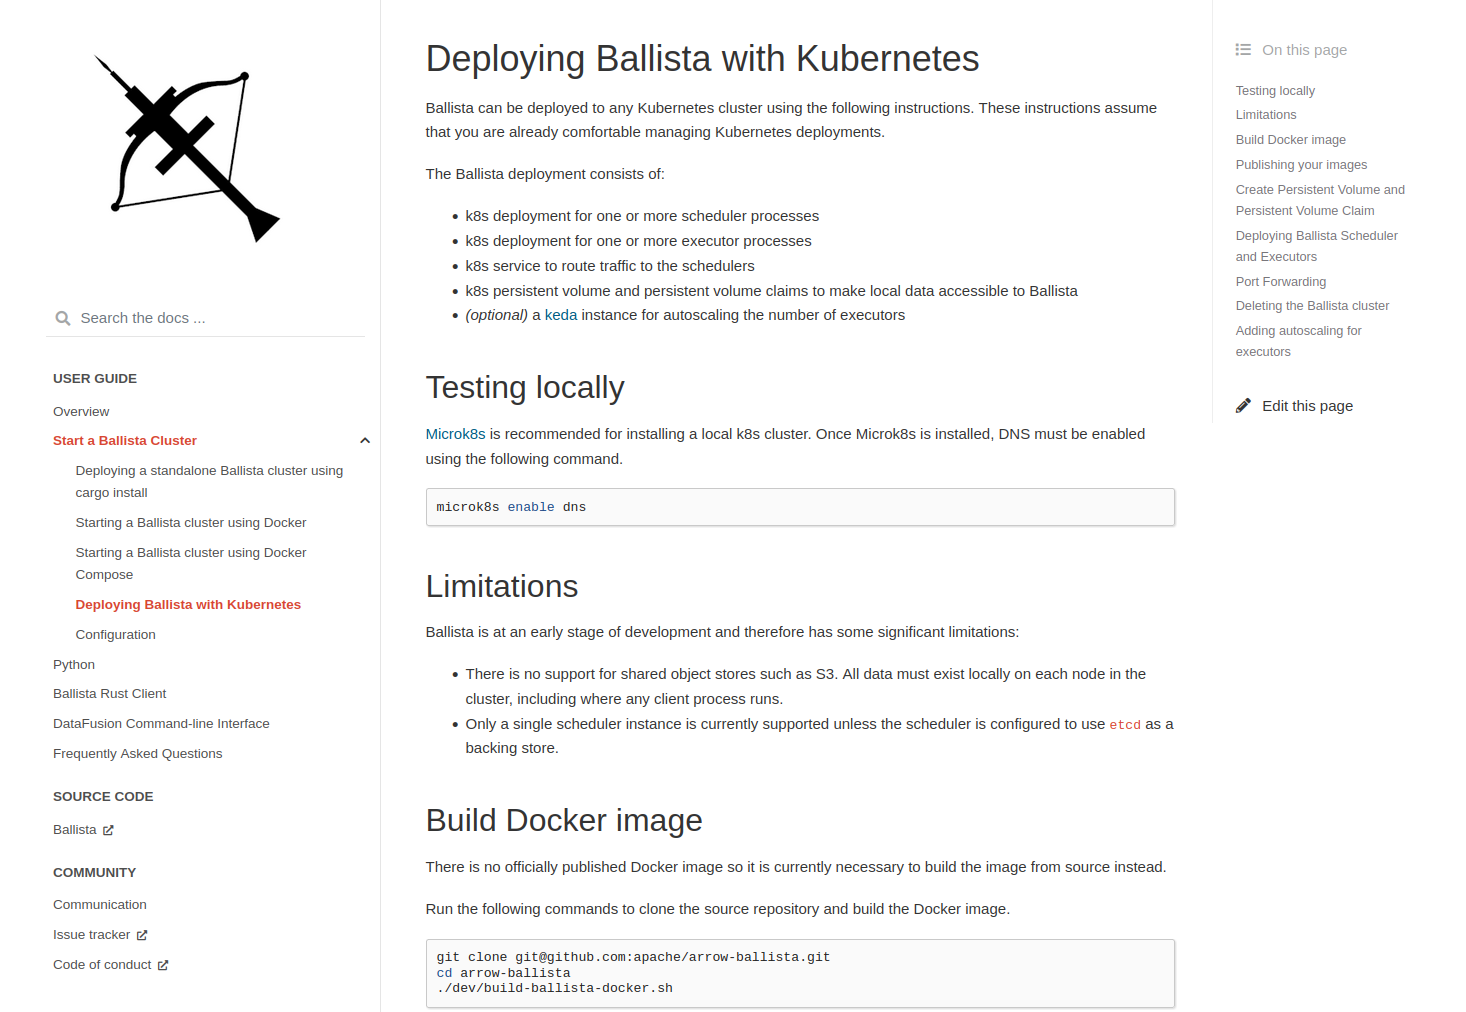This screenshot has height=1012, width=1466.
Task: Open Starting a Ballista cluster using Docker
Action: click(191, 523)
